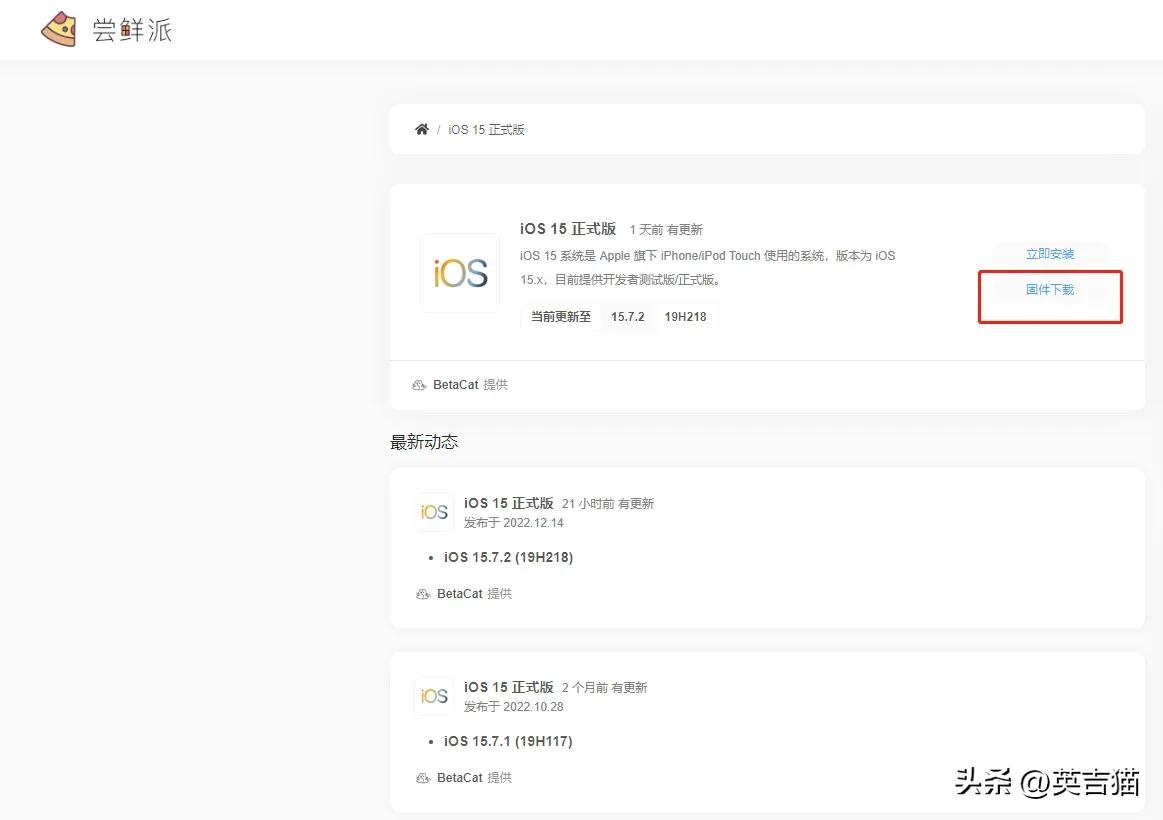Click the 19H218 build number badge
1163x820 pixels.
pyautogui.click(x=687, y=316)
